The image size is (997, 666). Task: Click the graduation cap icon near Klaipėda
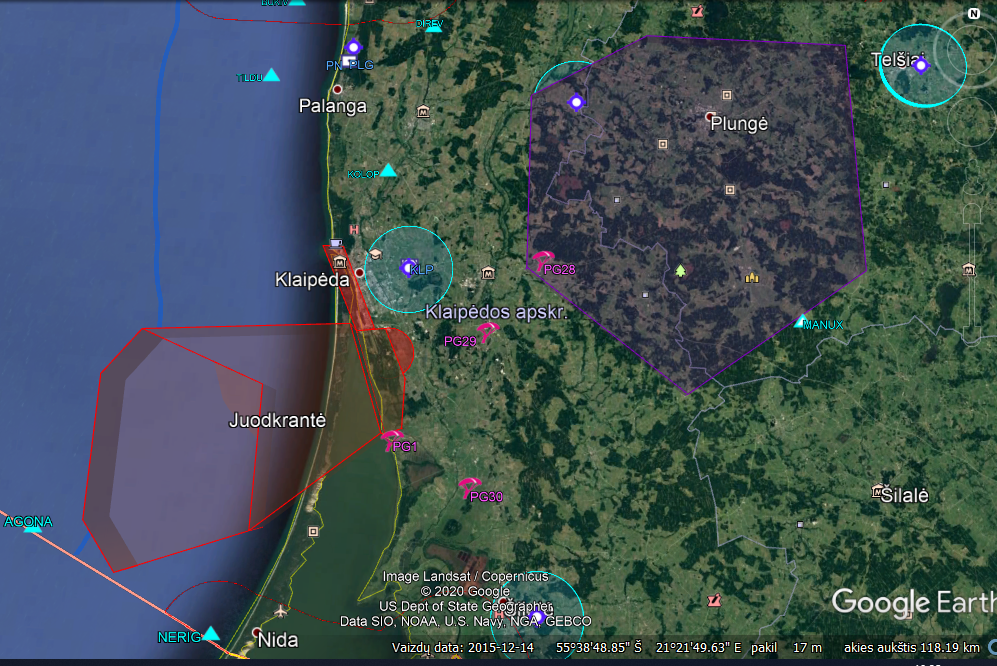375,254
